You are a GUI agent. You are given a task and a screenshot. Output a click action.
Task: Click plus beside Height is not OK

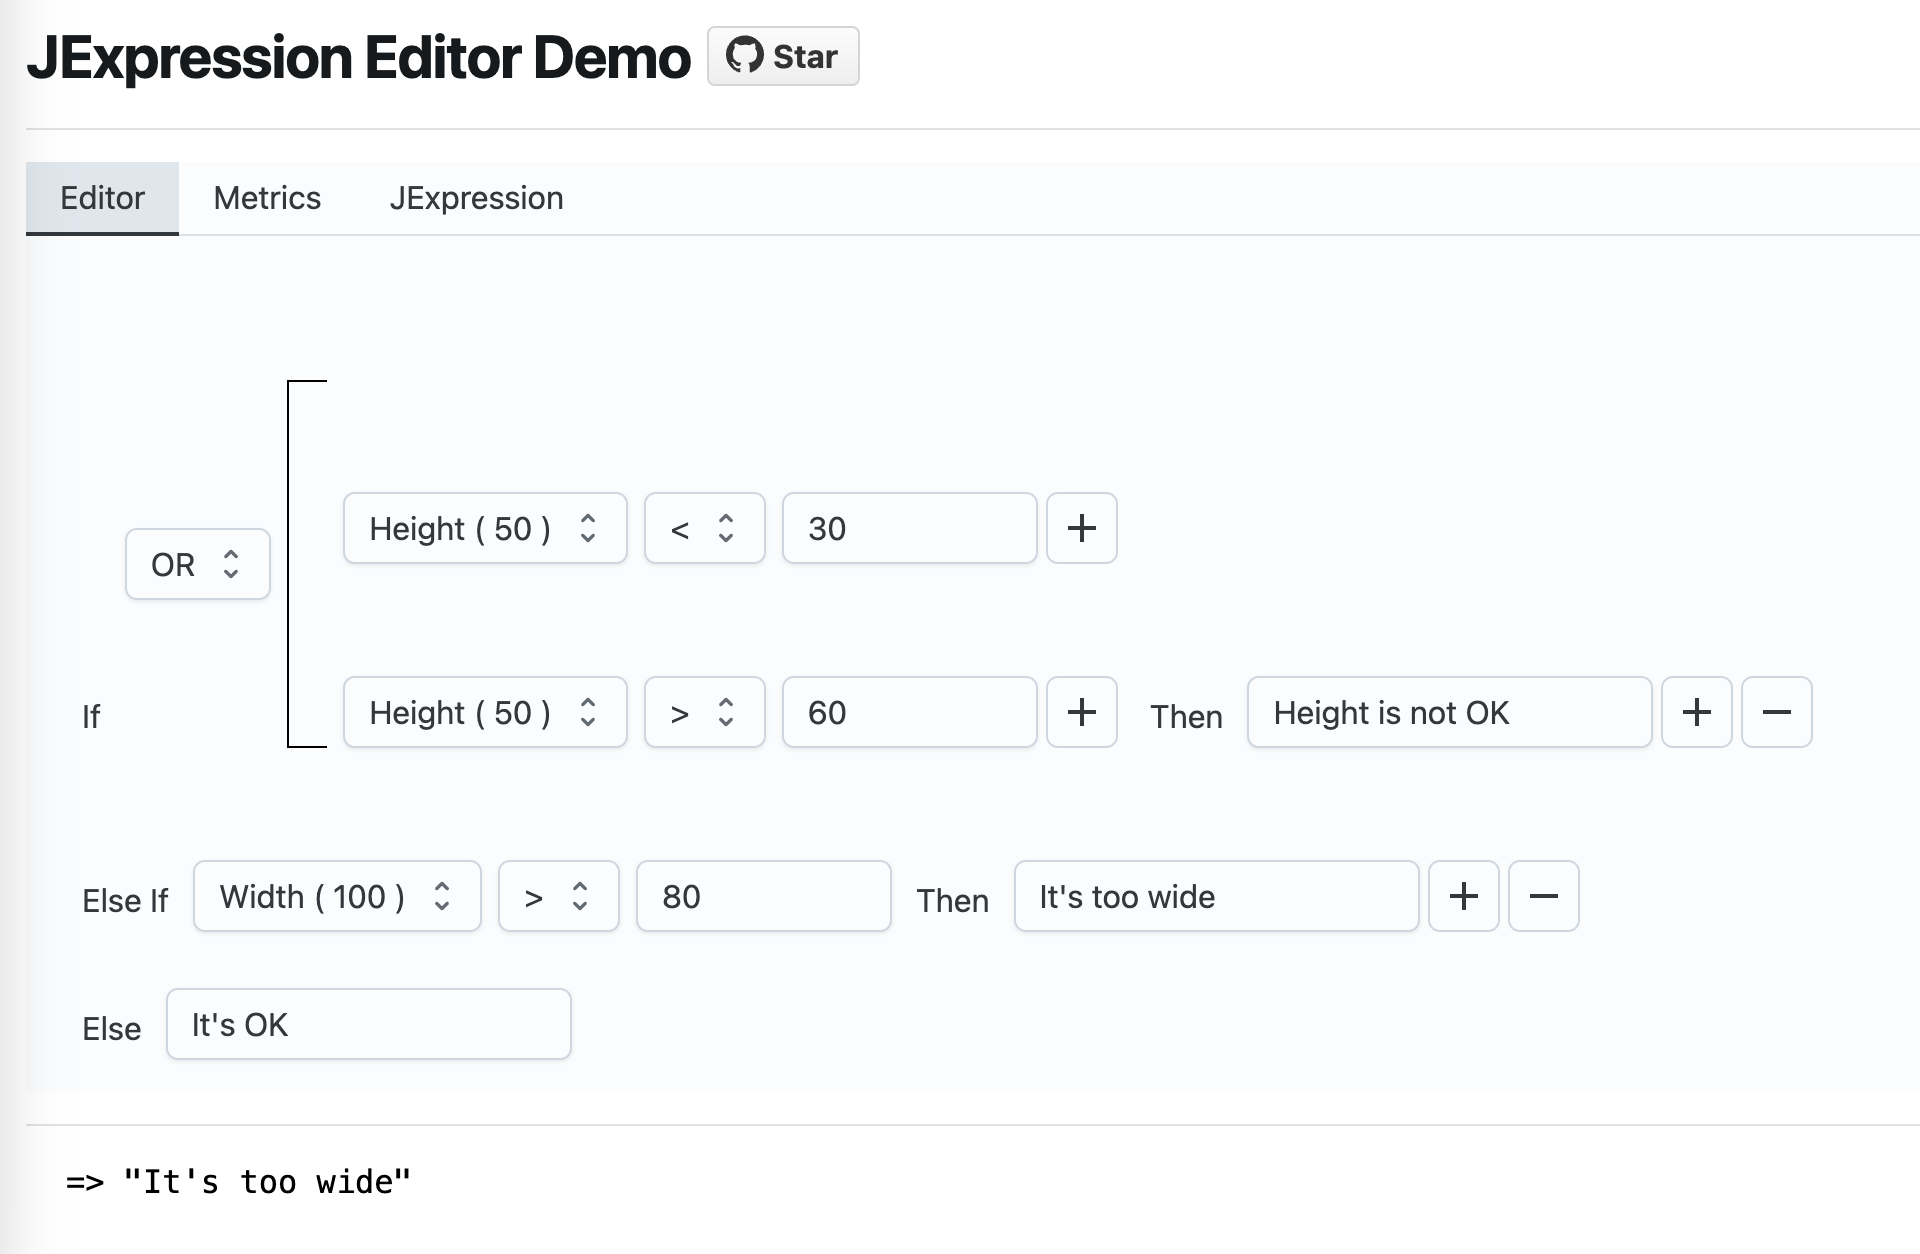pyautogui.click(x=1696, y=712)
